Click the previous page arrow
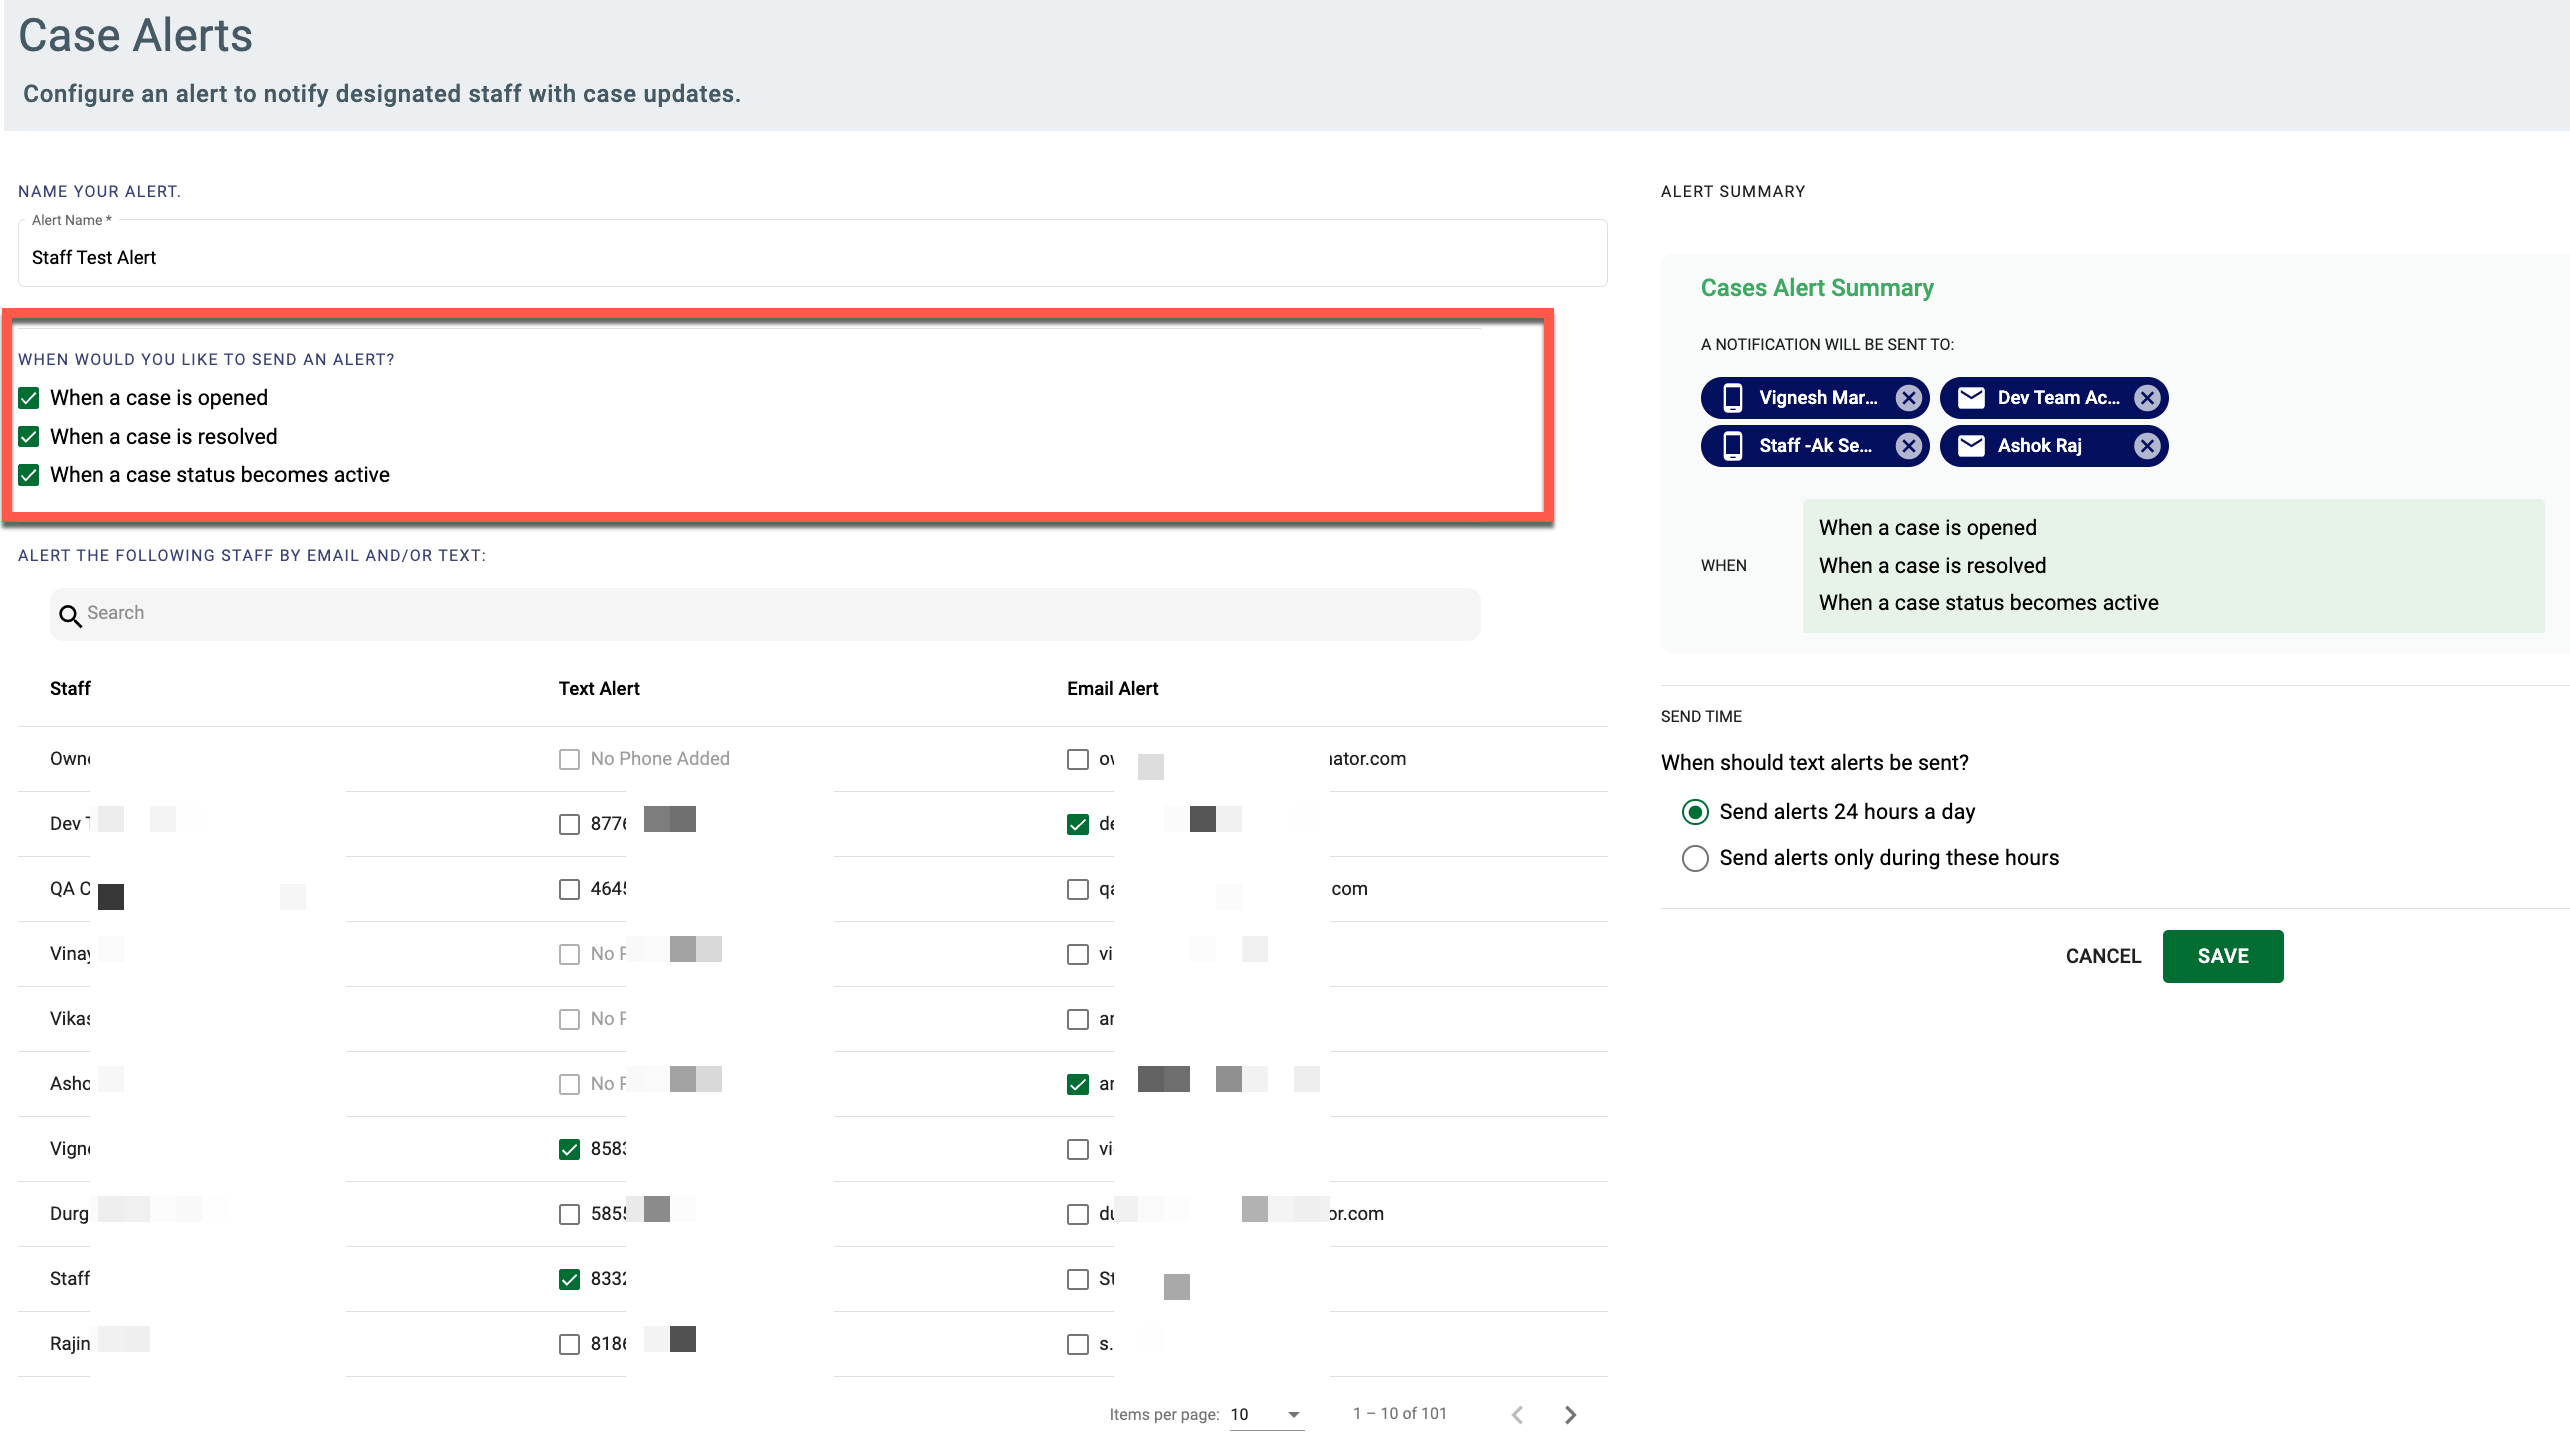Screen dimensions: 2570x1450 coord(1517,1414)
